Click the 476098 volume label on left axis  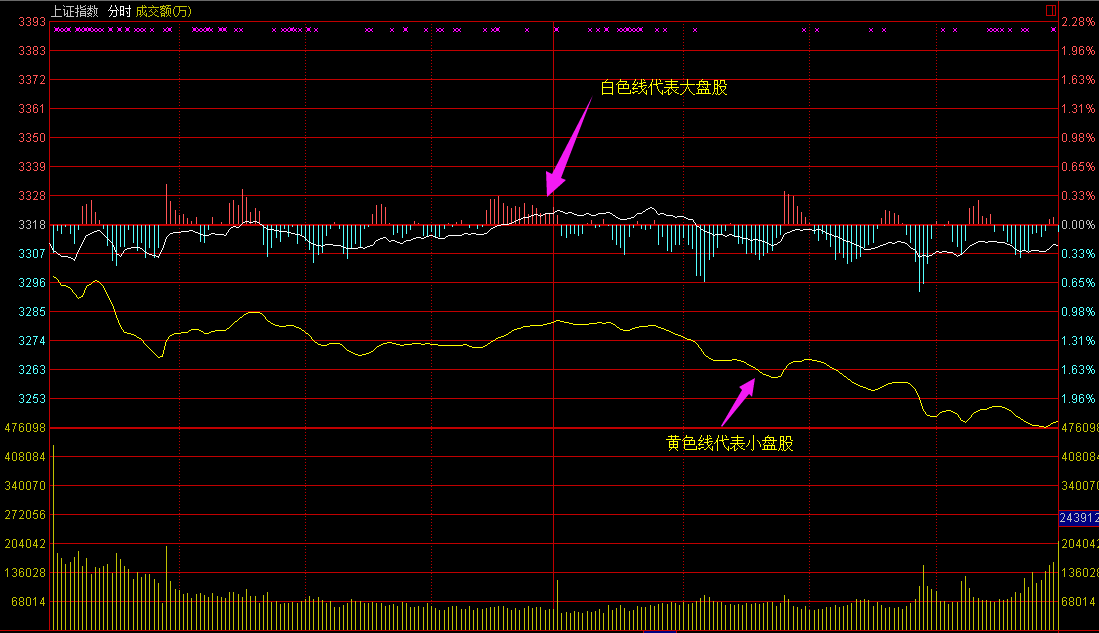coord(26,428)
